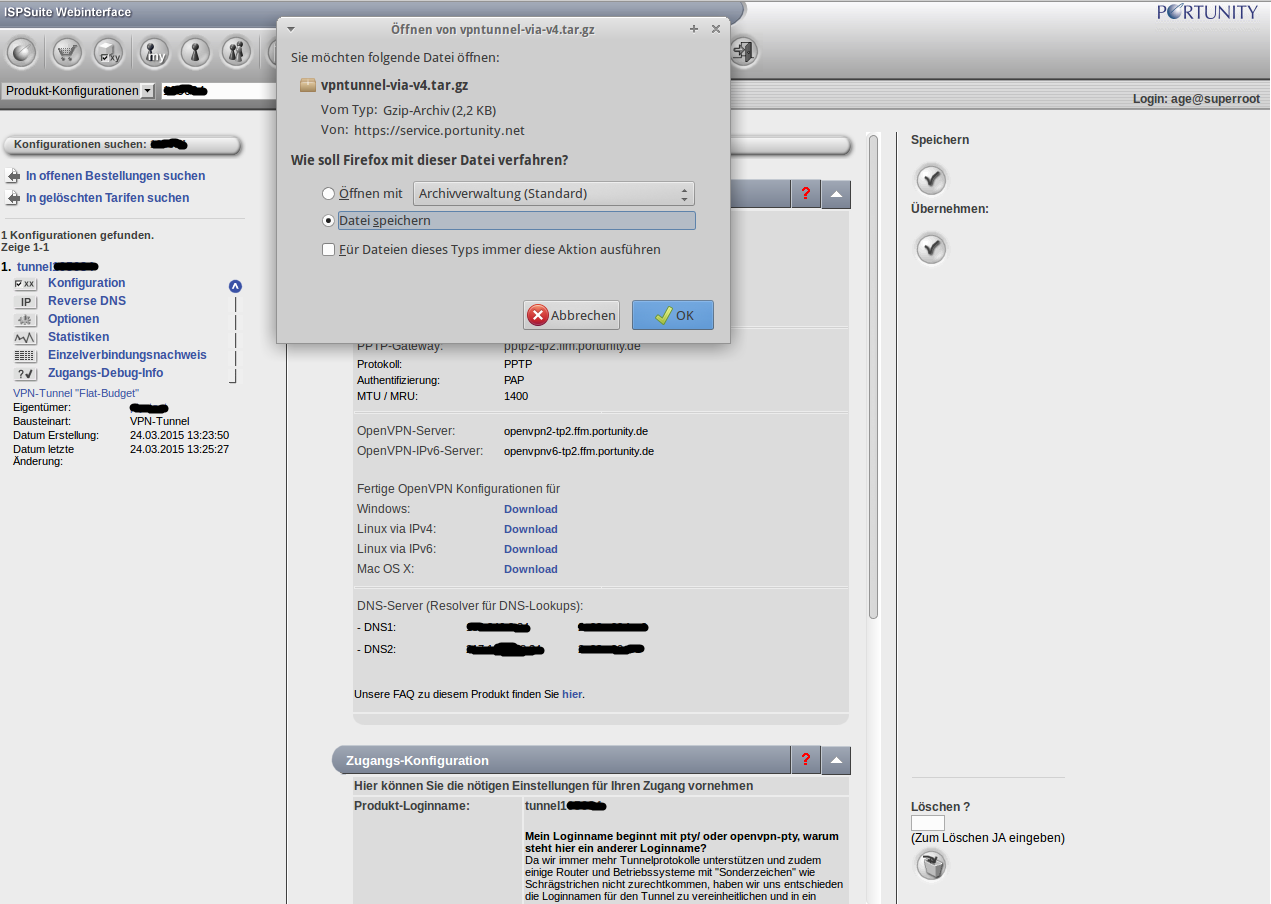
Task: Select the 'Datei speichern' radio option
Action: (x=328, y=221)
